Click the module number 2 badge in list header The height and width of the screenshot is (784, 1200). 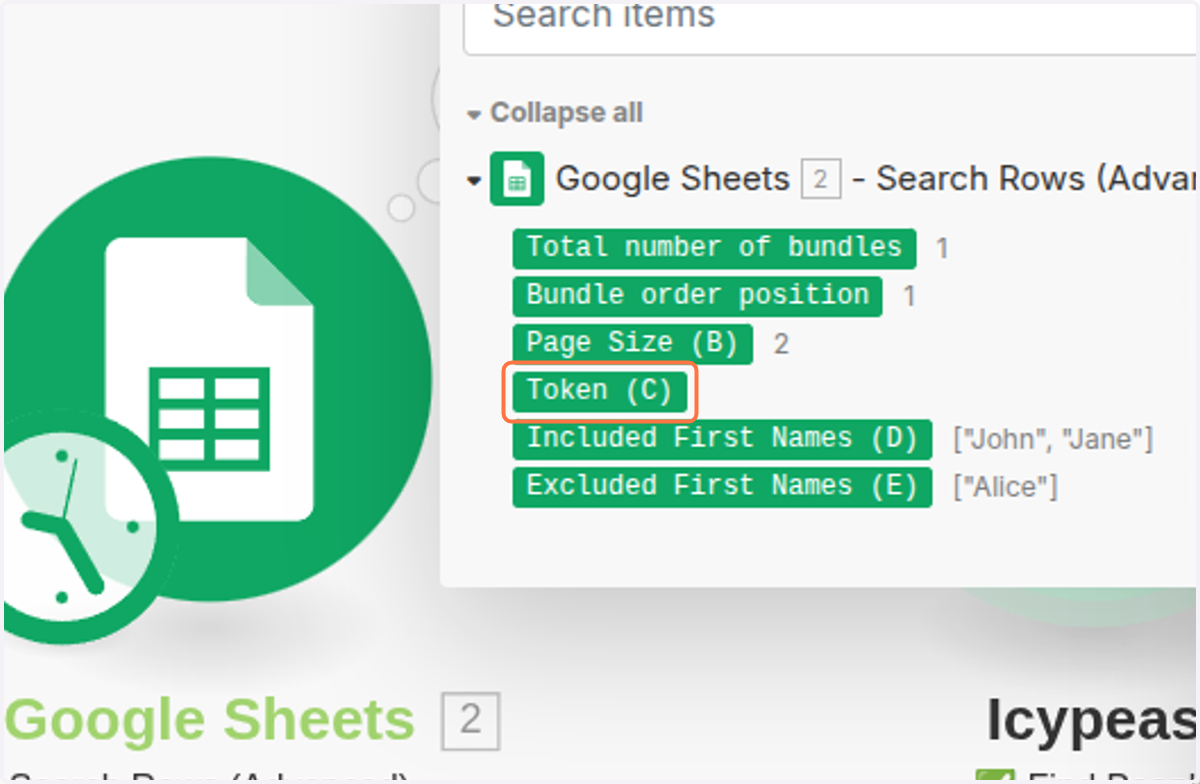point(820,179)
